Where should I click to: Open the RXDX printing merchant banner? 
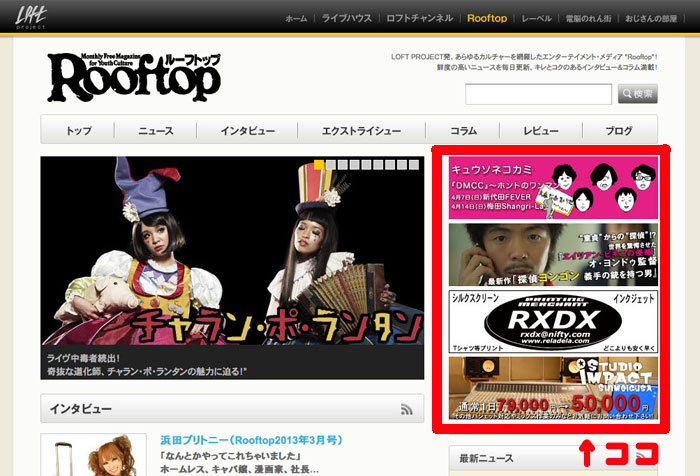[553, 322]
